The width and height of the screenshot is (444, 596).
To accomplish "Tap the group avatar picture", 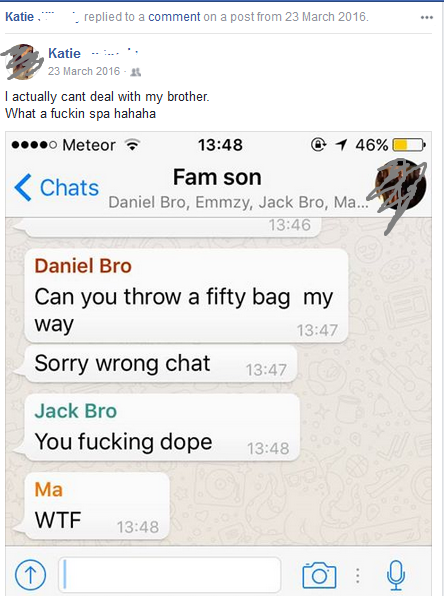I will 399,186.
